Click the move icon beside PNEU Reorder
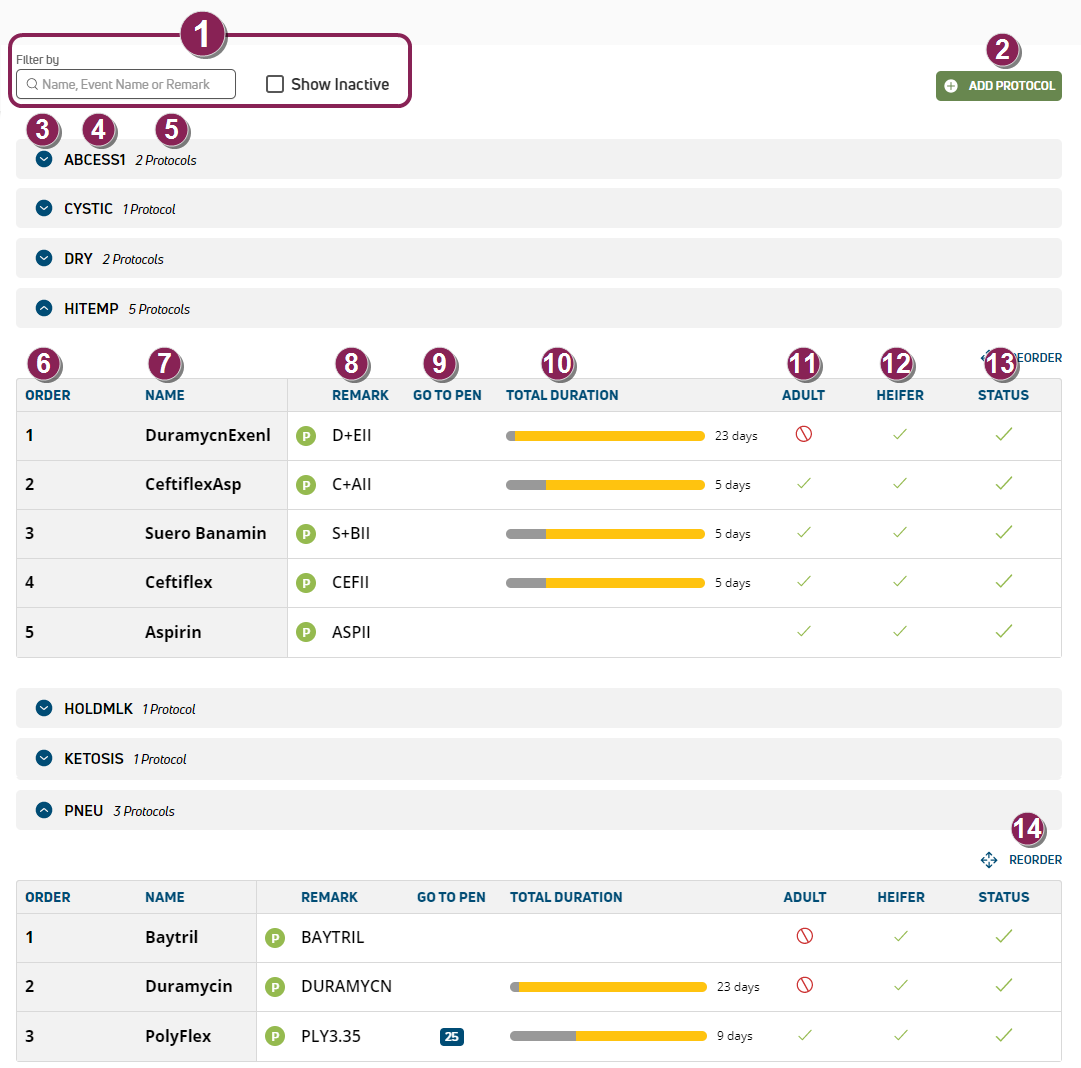The width and height of the screenshot is (1081, 1068). [x=988, y=860]
